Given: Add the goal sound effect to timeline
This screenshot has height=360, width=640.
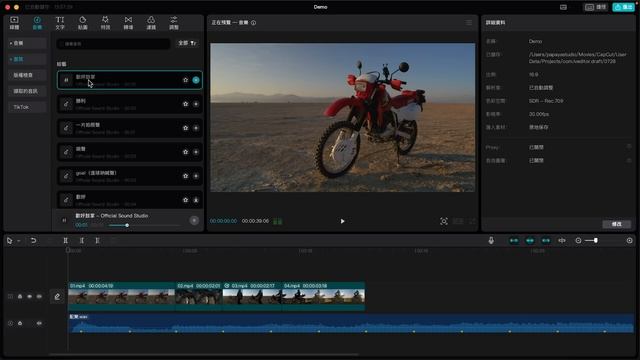Looking at the screenshot, I should click(196, 176).
